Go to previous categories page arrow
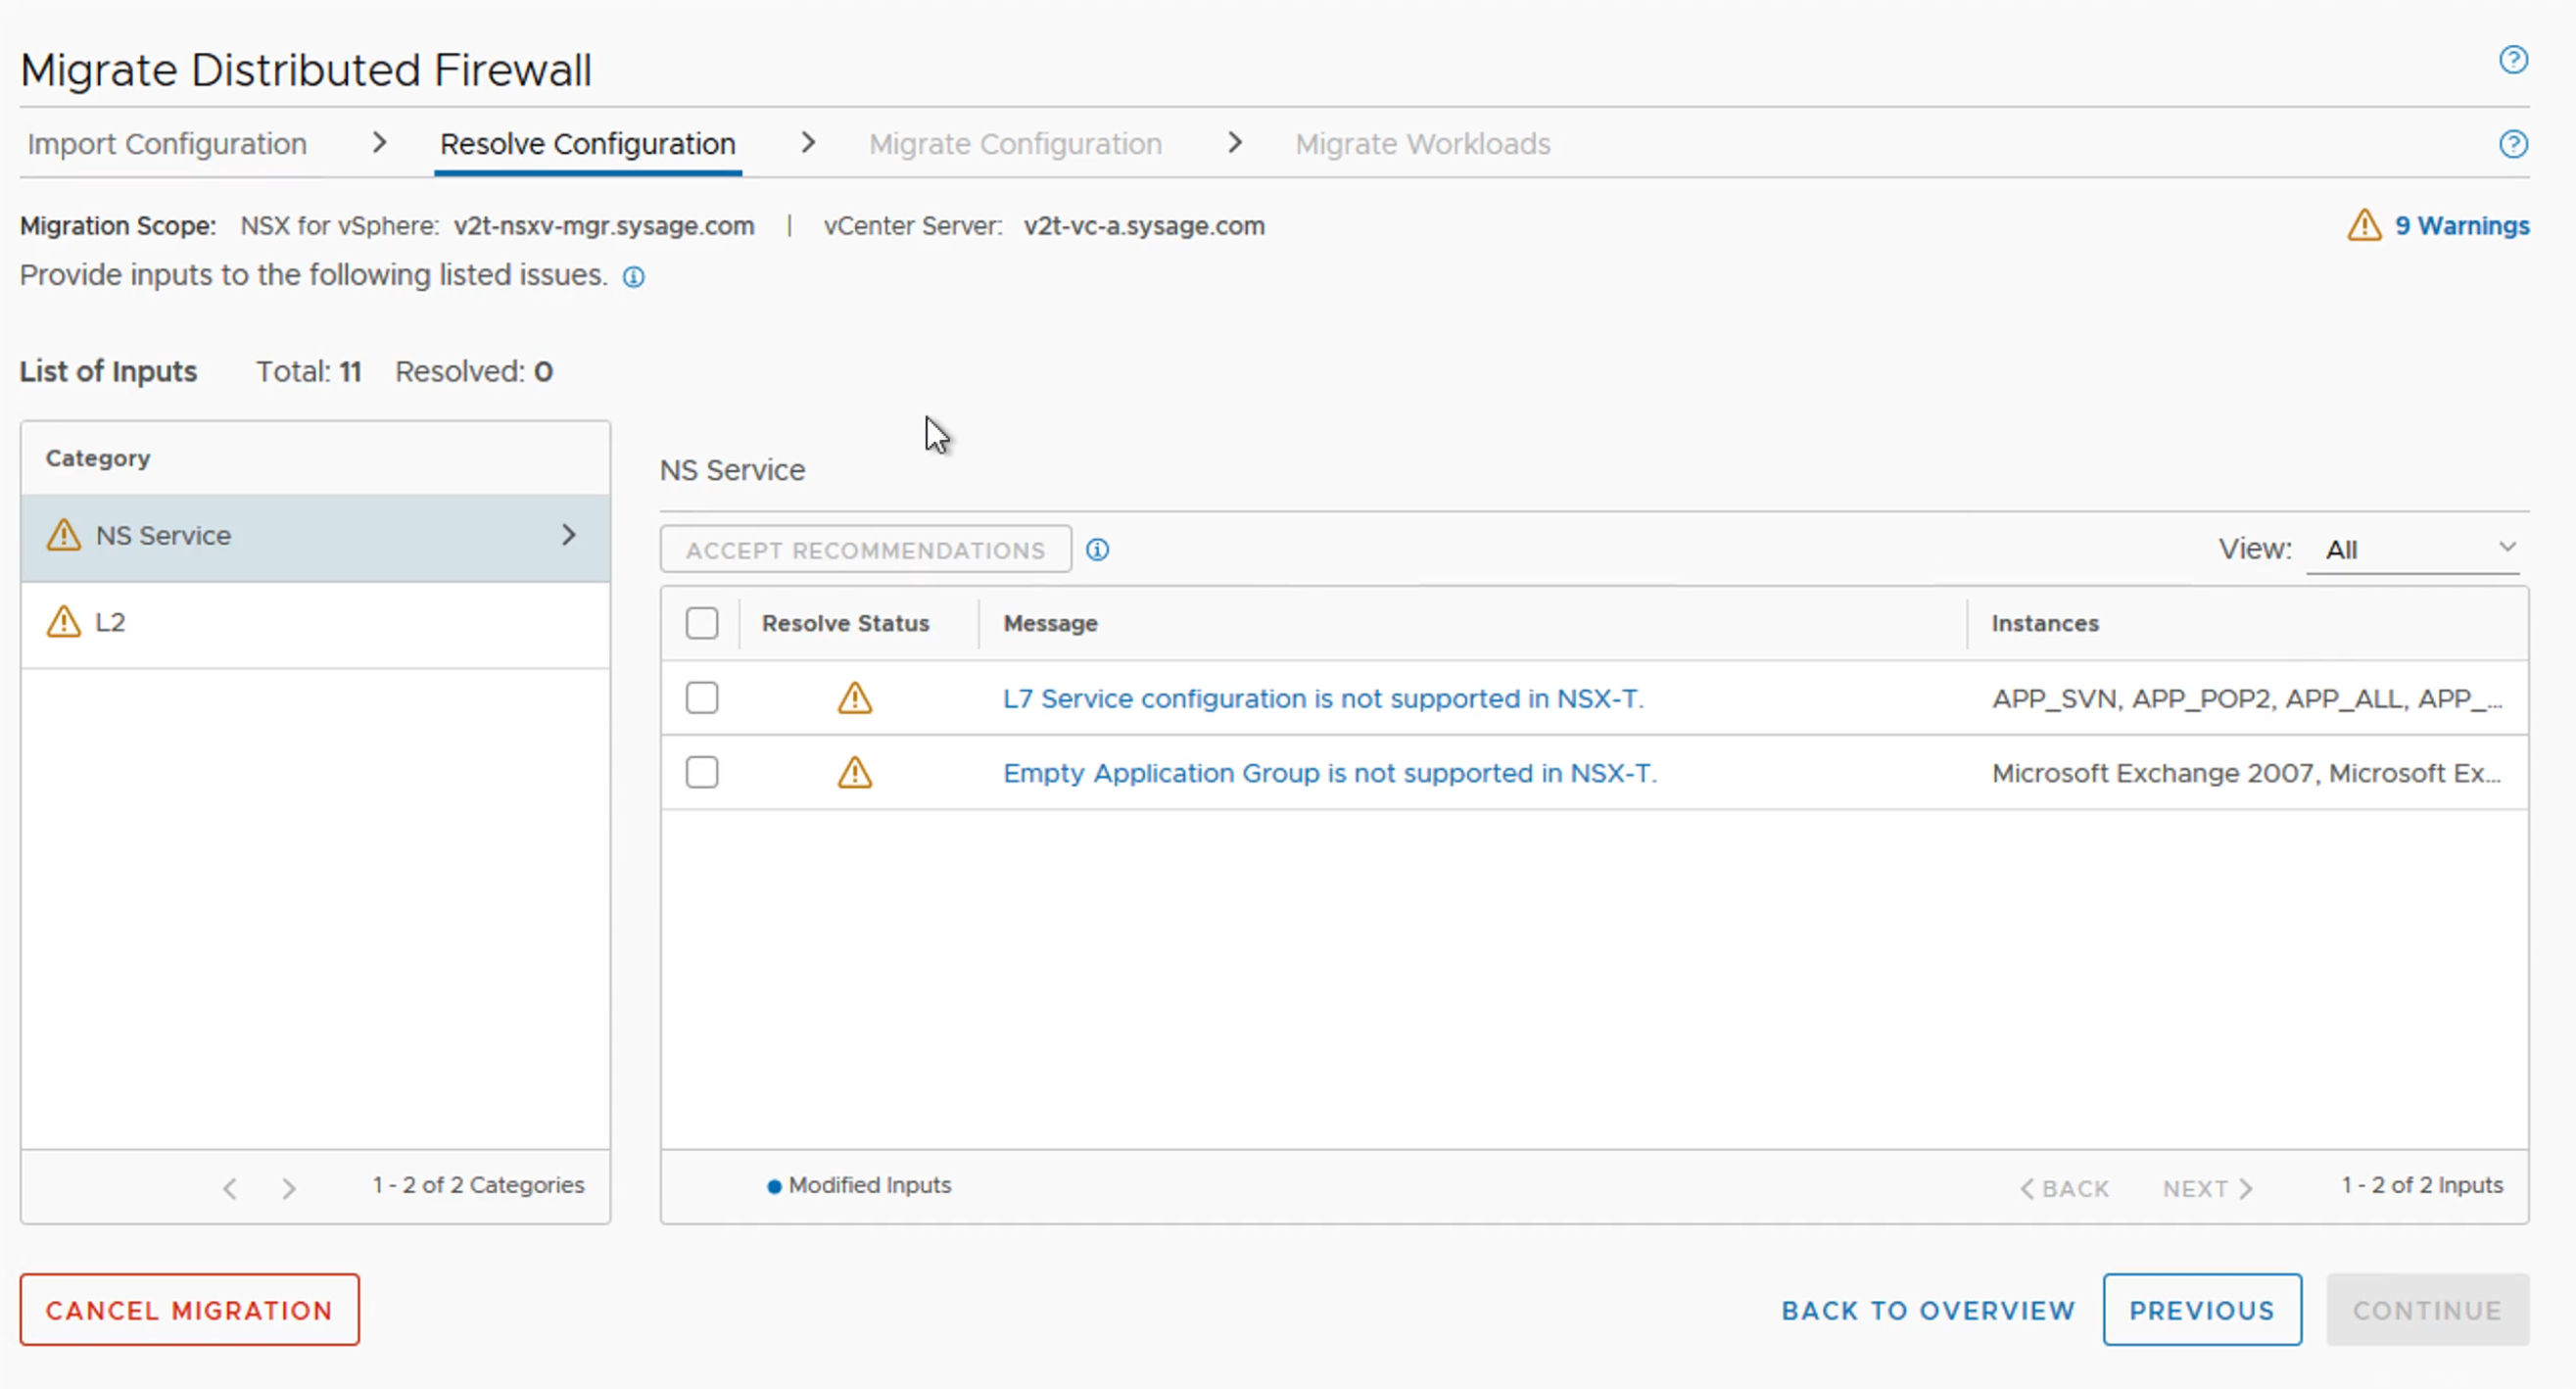 pos(230,1188)
